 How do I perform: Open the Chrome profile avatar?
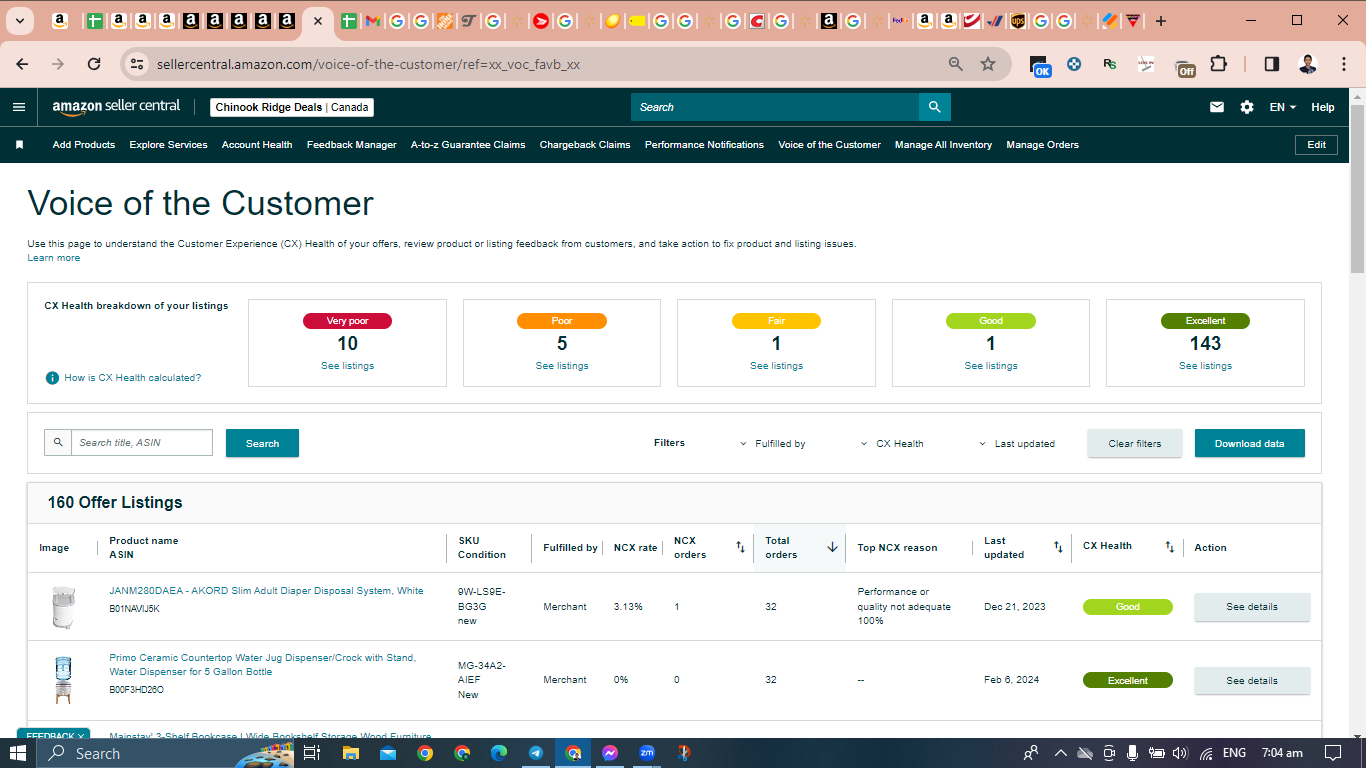pos(1308,64)
